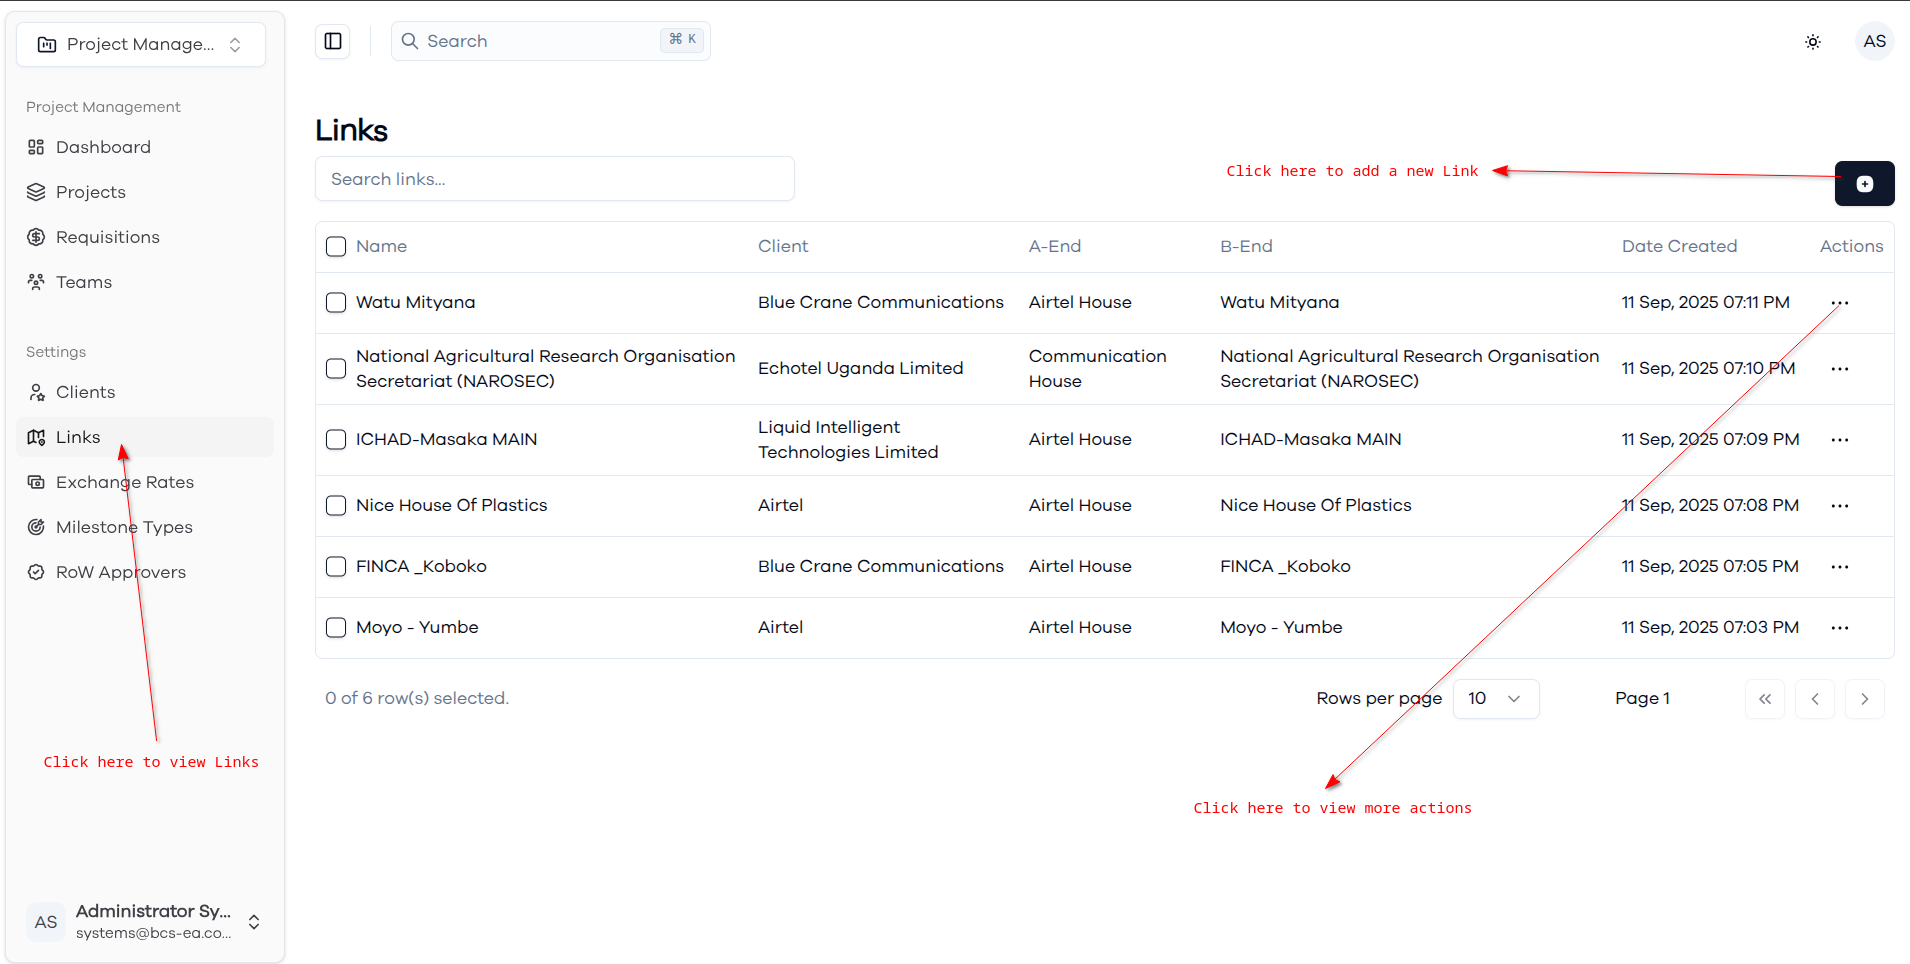The image size is (1910, 964).
Task: Go to first page of links
Action: tap(1765, 699)
